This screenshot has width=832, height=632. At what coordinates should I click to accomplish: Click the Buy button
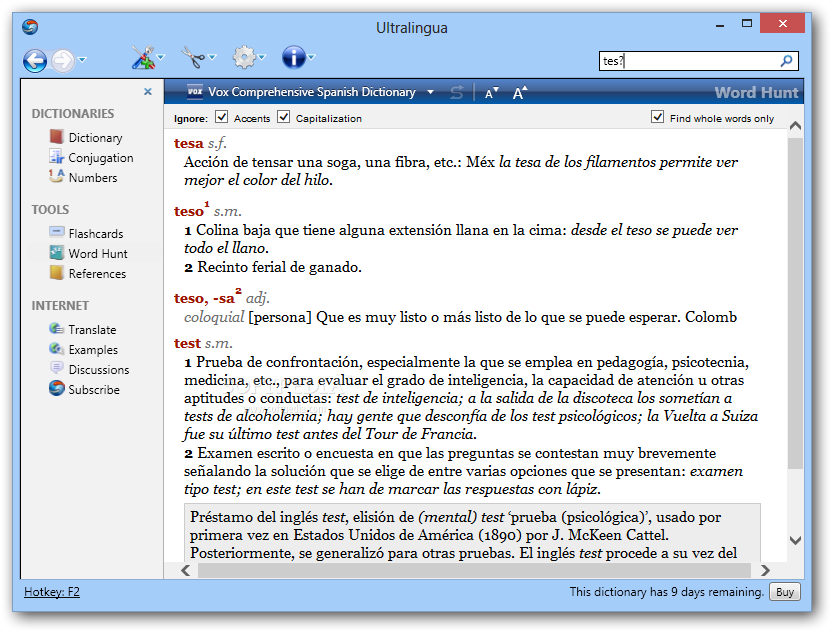tap(785, 592)
